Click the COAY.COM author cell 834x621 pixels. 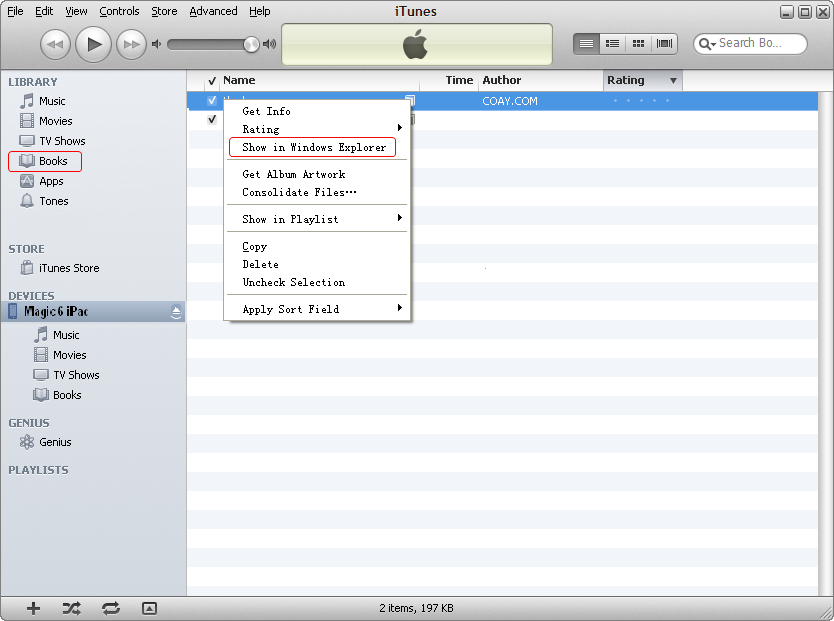click(x=510, y=101)
